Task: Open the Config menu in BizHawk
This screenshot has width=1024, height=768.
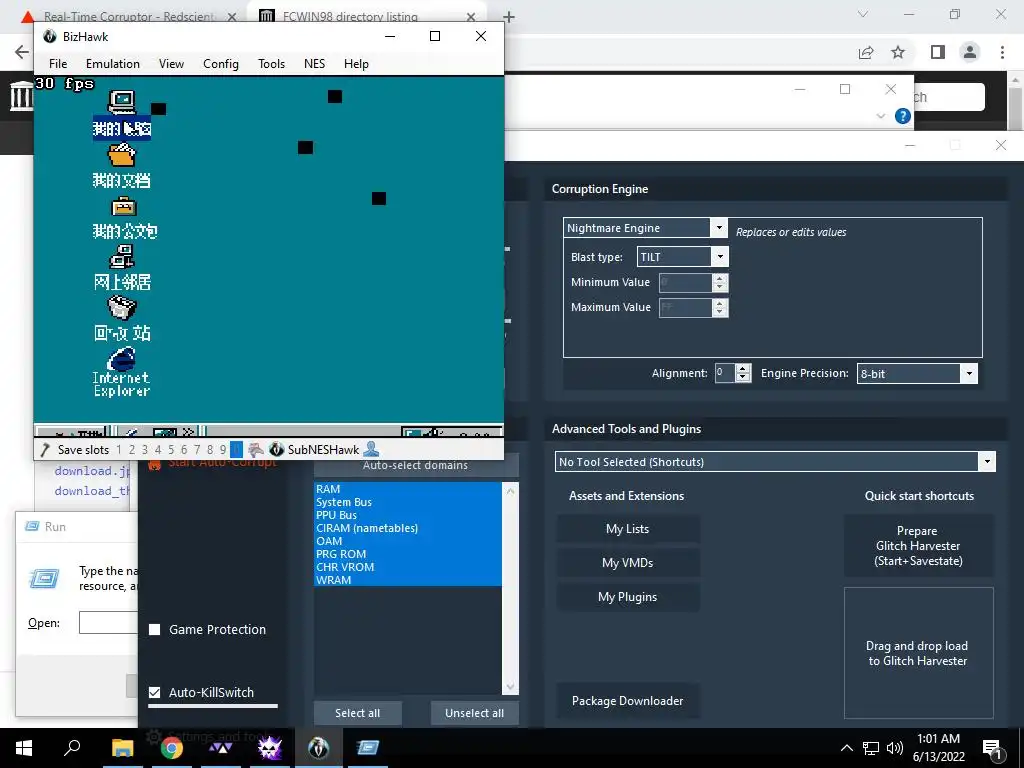Action: (221, 63)
